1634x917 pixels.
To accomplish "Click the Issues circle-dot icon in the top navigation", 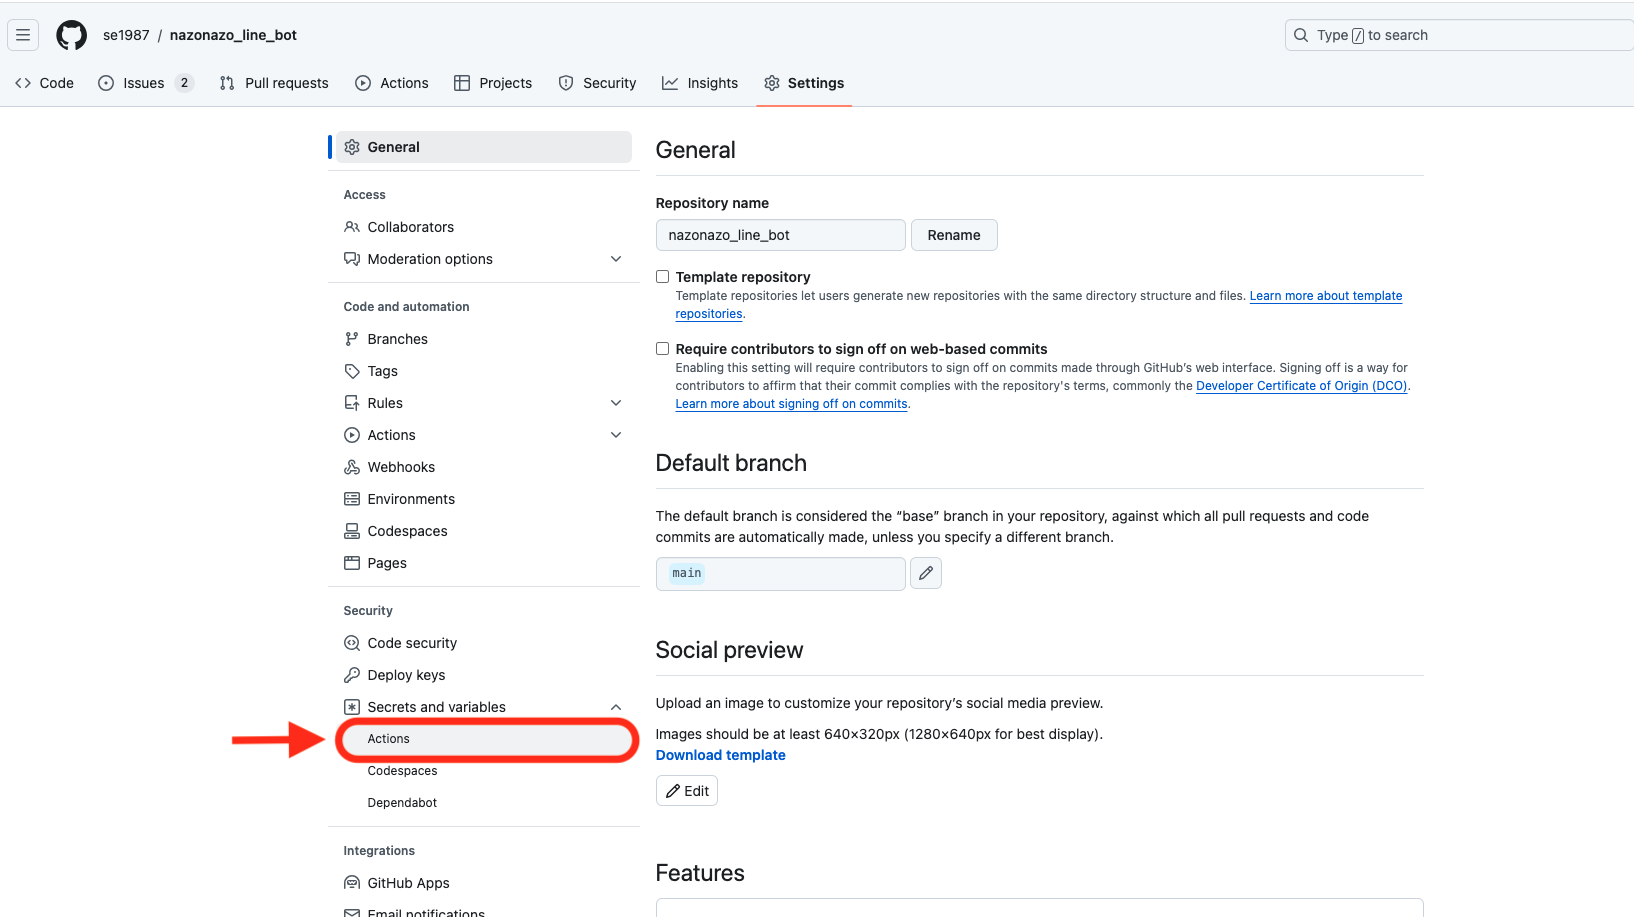I will (x=106, y=83).
